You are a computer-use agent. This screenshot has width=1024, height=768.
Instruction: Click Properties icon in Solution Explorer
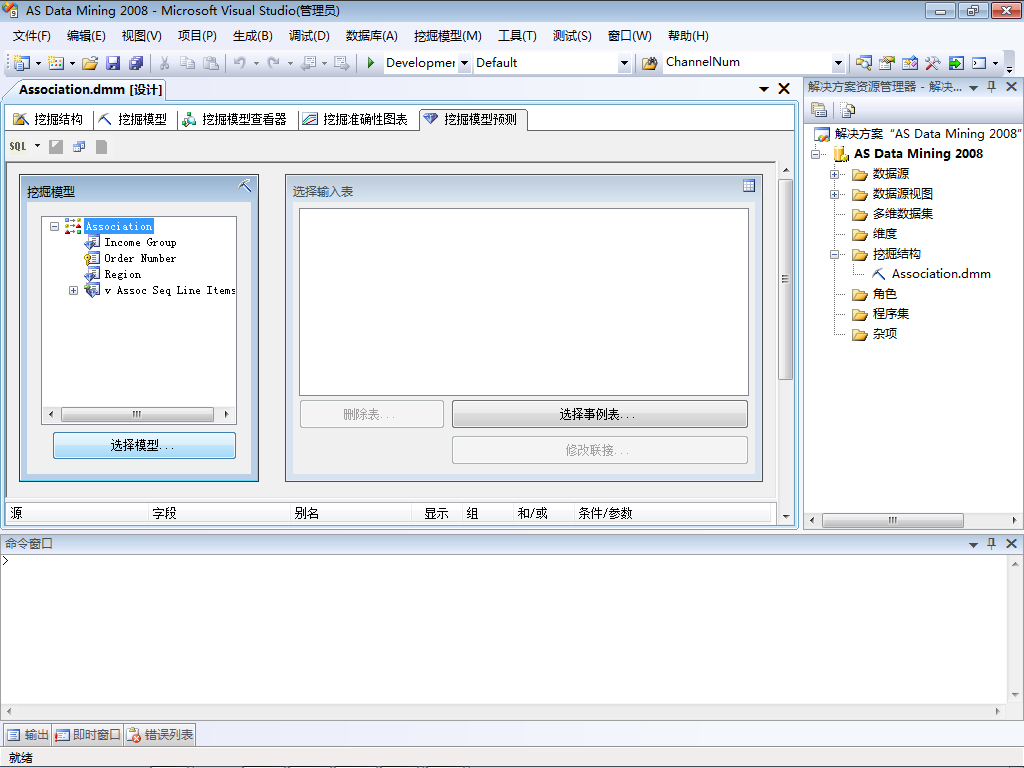click(x=819, y=110)
